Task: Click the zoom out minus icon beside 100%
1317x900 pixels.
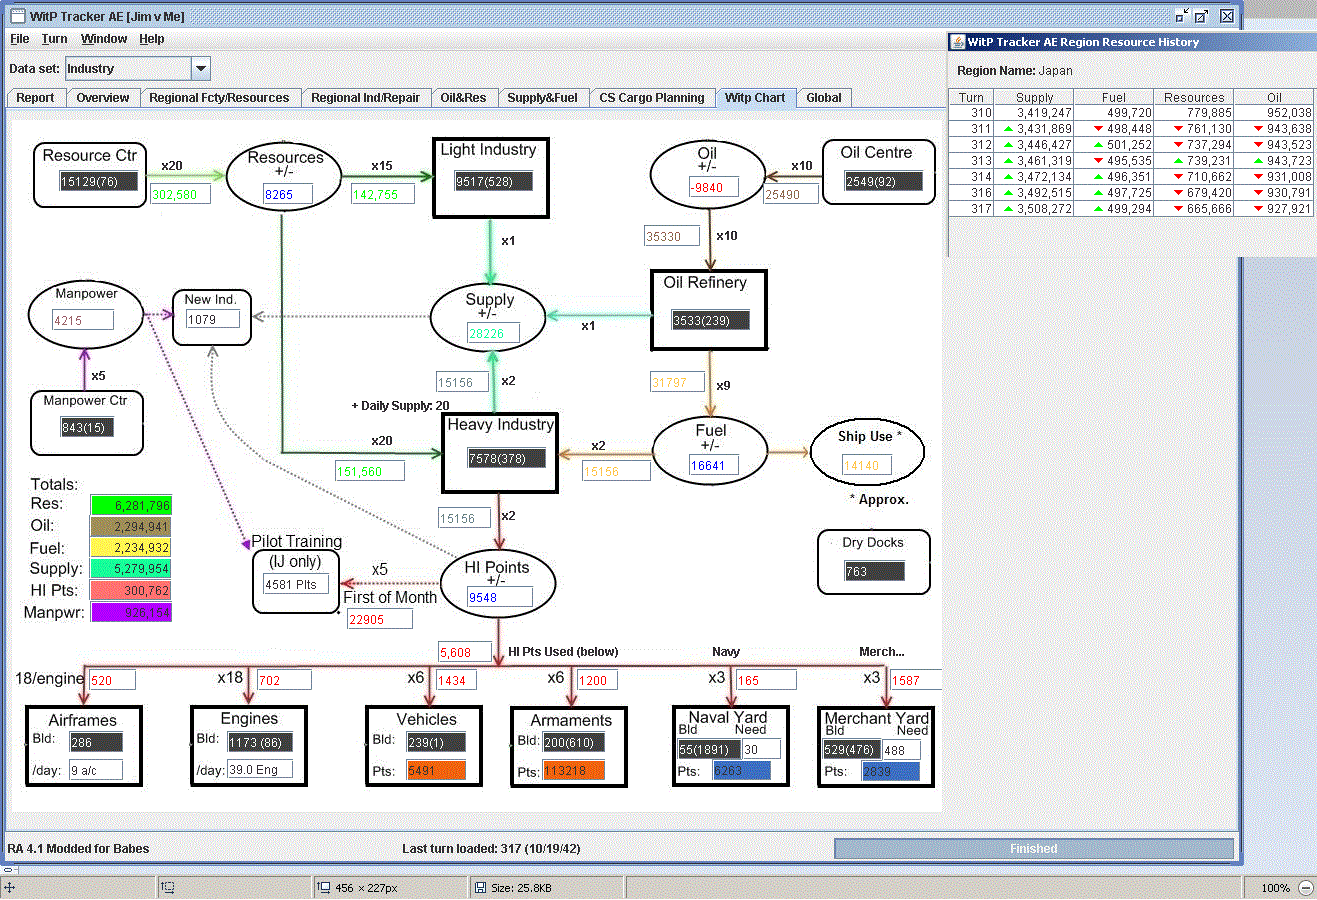Action: 1305,887
